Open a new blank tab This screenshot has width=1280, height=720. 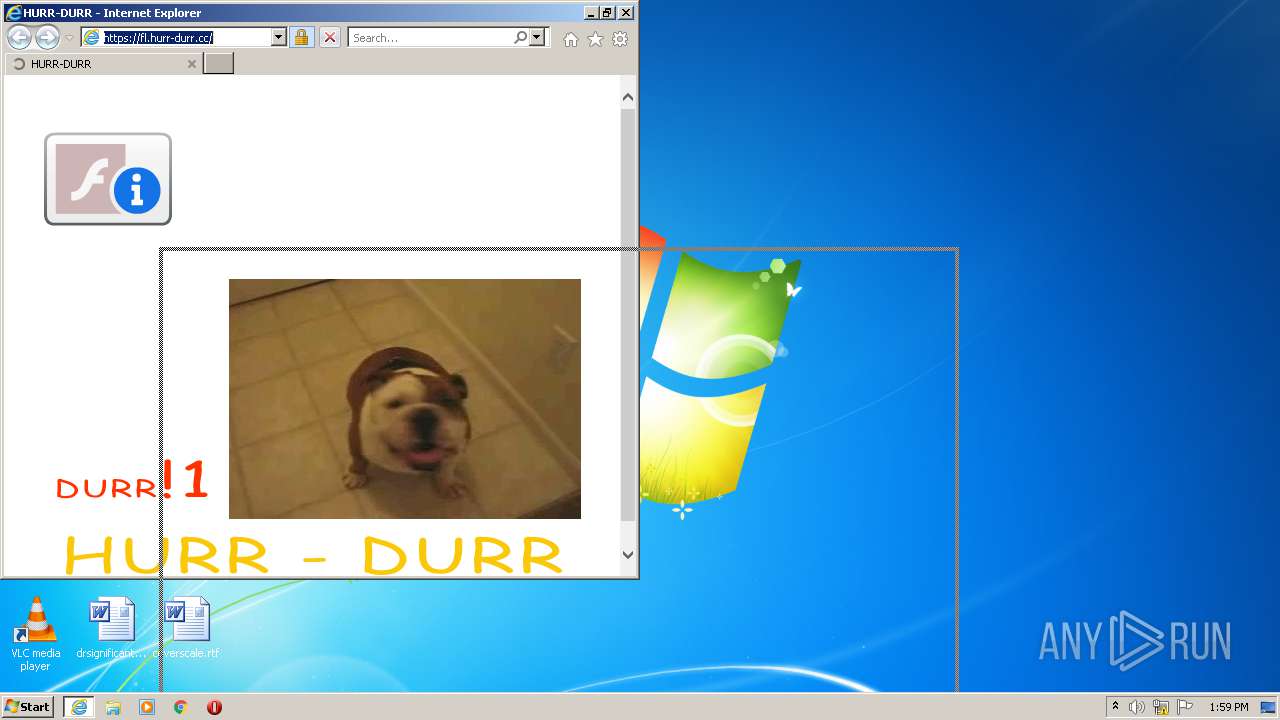pyautogui.click(x=218, y=64)
